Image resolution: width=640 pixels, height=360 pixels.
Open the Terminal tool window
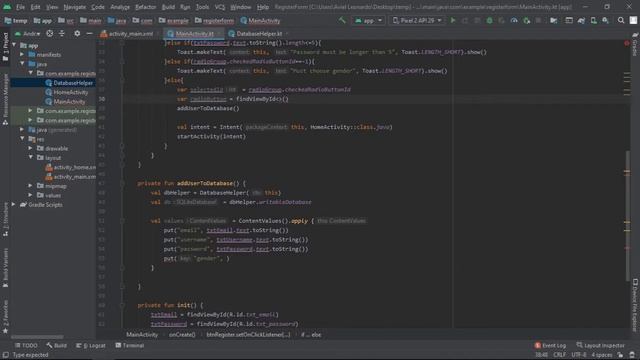coord(129,345)
